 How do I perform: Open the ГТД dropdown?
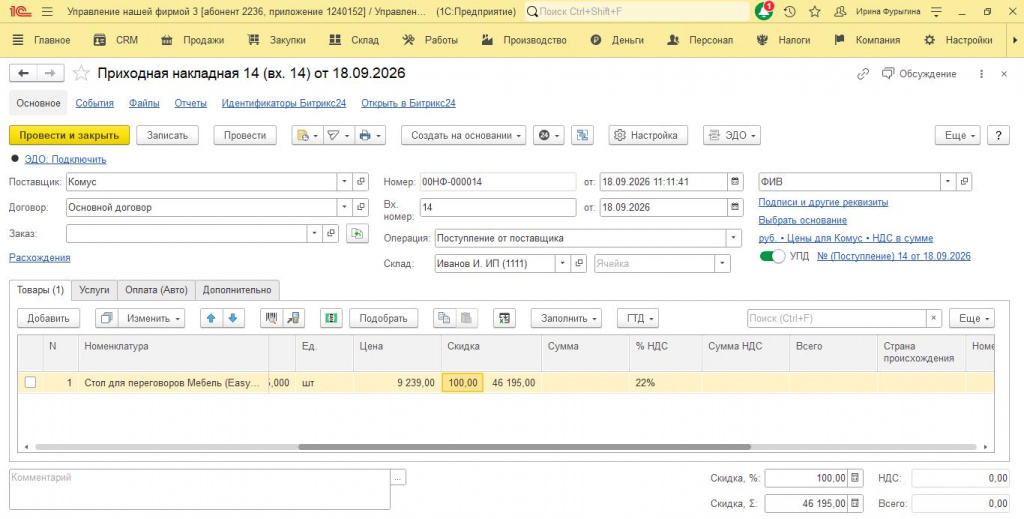638,318
